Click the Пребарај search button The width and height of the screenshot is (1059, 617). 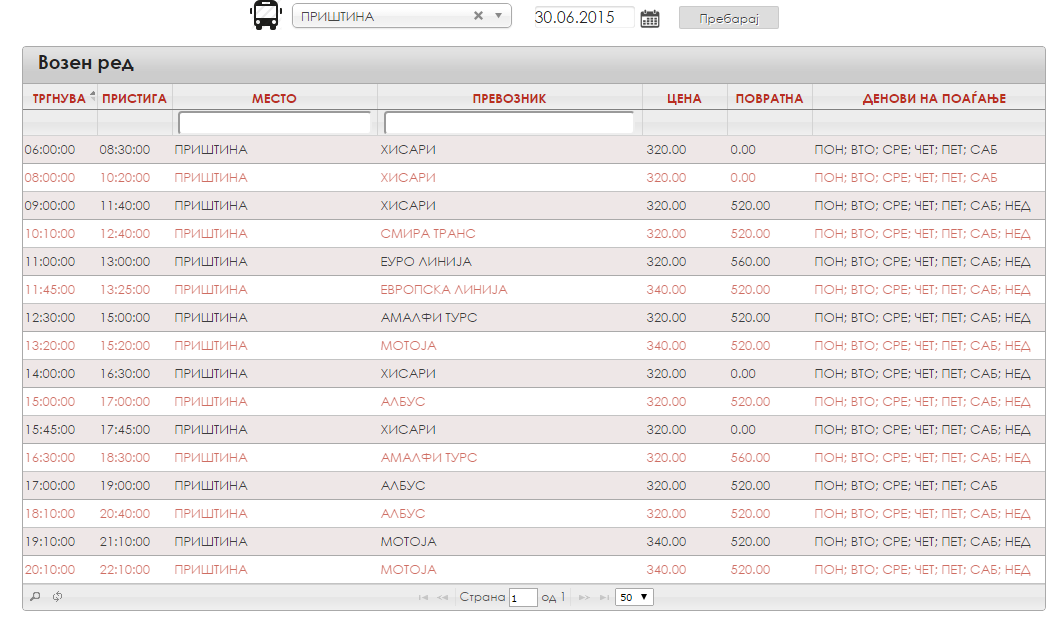click(729, 18)
